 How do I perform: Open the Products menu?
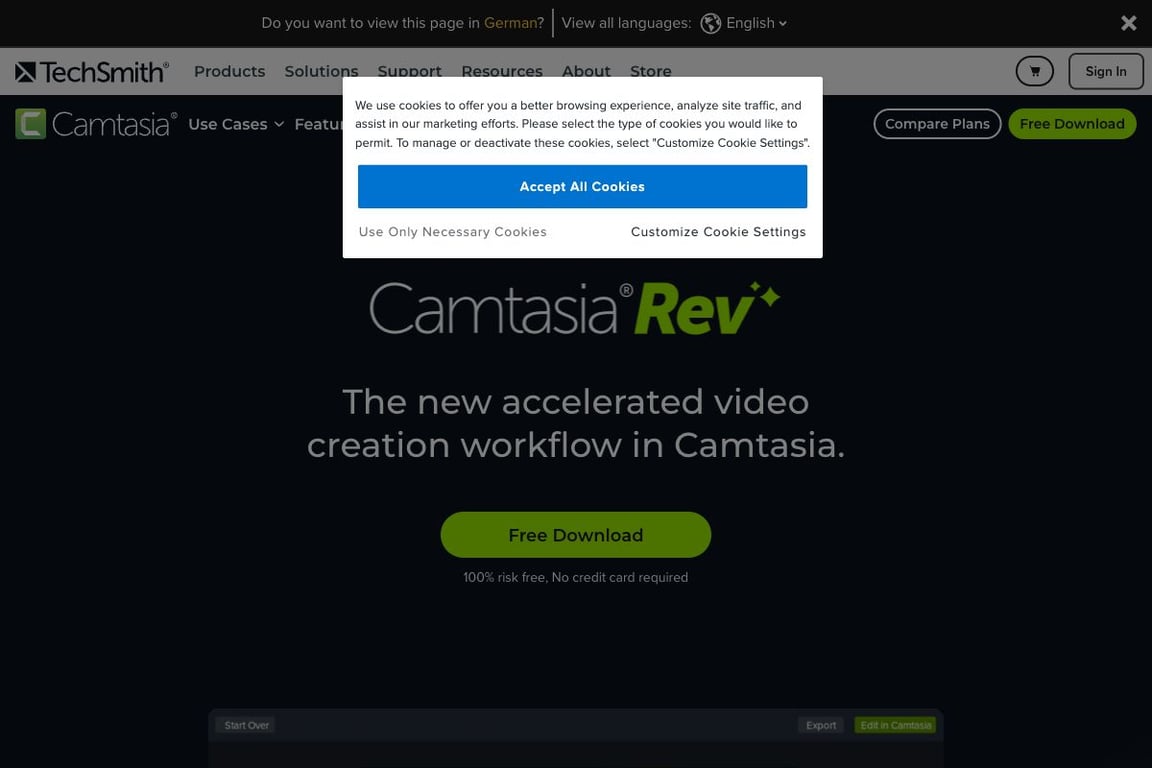click(229, 71)
